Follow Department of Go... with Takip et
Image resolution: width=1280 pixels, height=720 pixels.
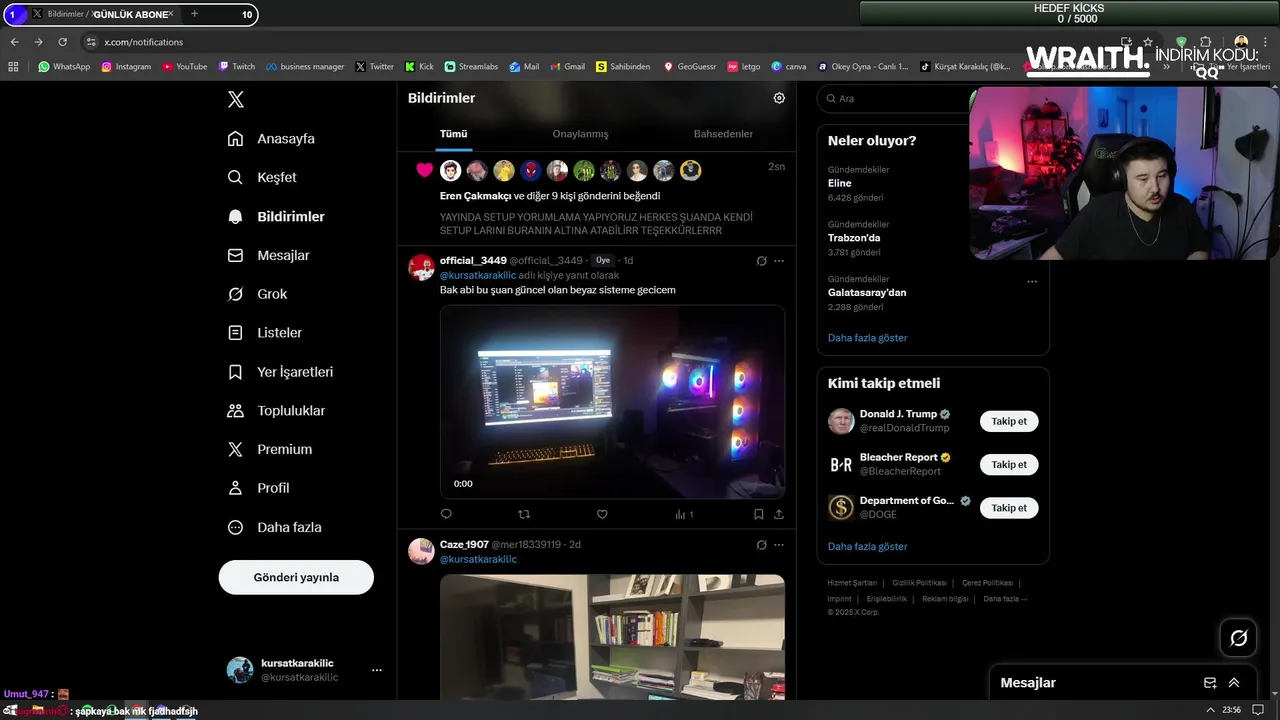pyautogui.click(x=1009, y=508)
